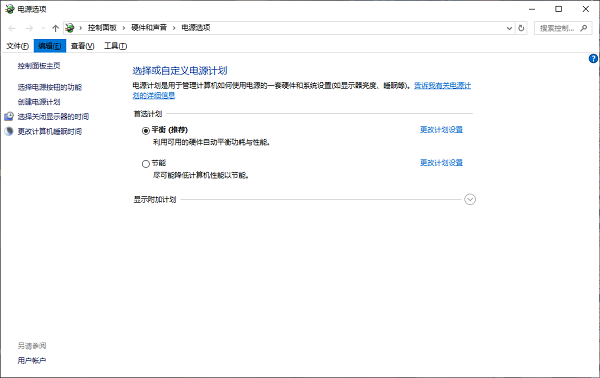Open 用户帐户 link
Image resolution: width=600 pixels, height=378 pixels.
pyautogui.click(x=32, y=360)
